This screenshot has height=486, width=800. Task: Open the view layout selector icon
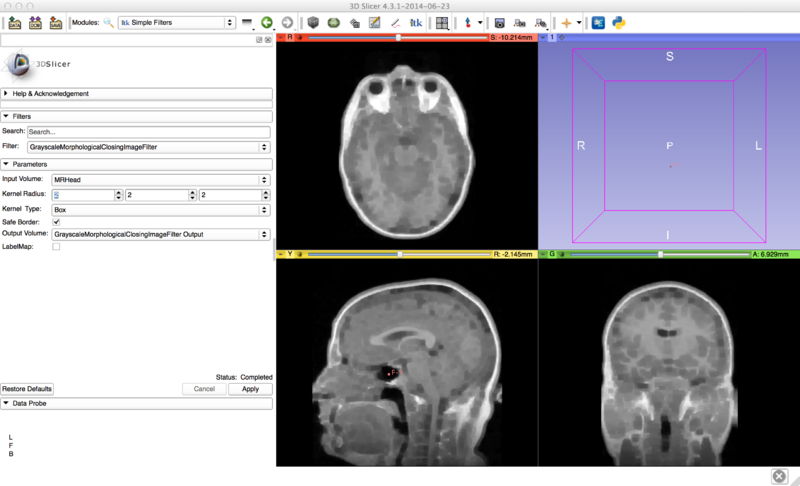(442, 23)
